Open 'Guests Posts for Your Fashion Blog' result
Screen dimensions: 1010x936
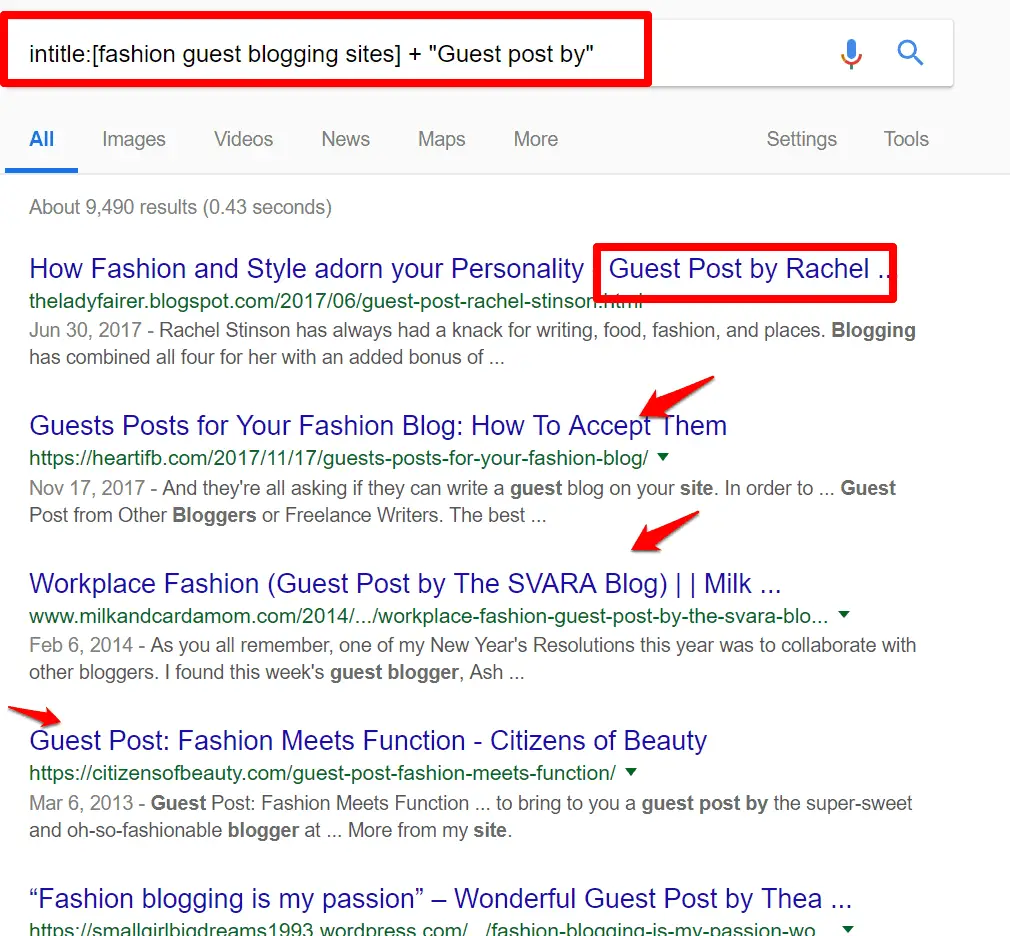point(378,426)
